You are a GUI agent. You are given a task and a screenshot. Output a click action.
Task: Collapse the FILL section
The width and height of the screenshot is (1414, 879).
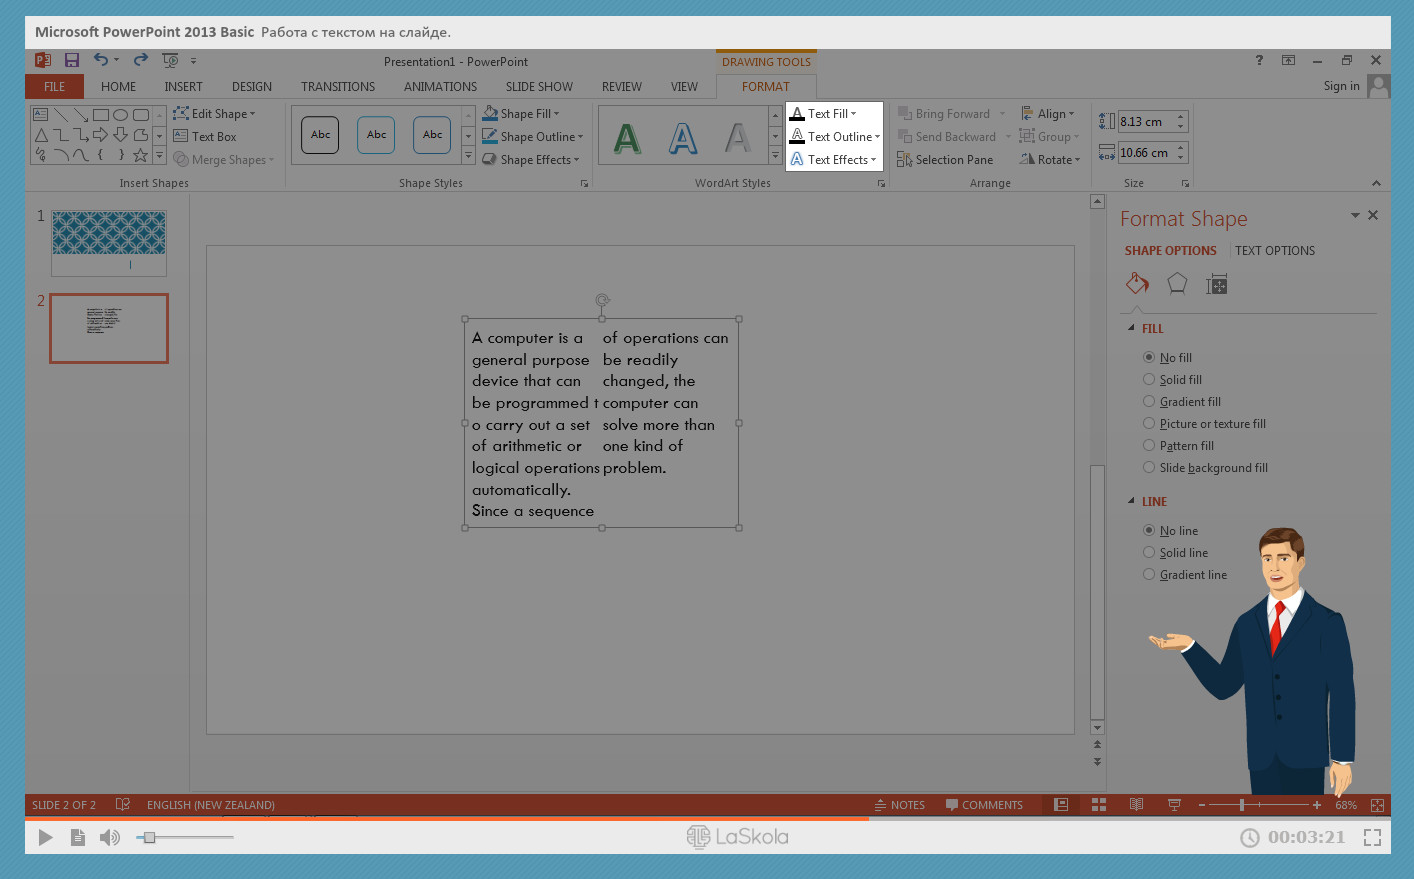point(1132,329)
